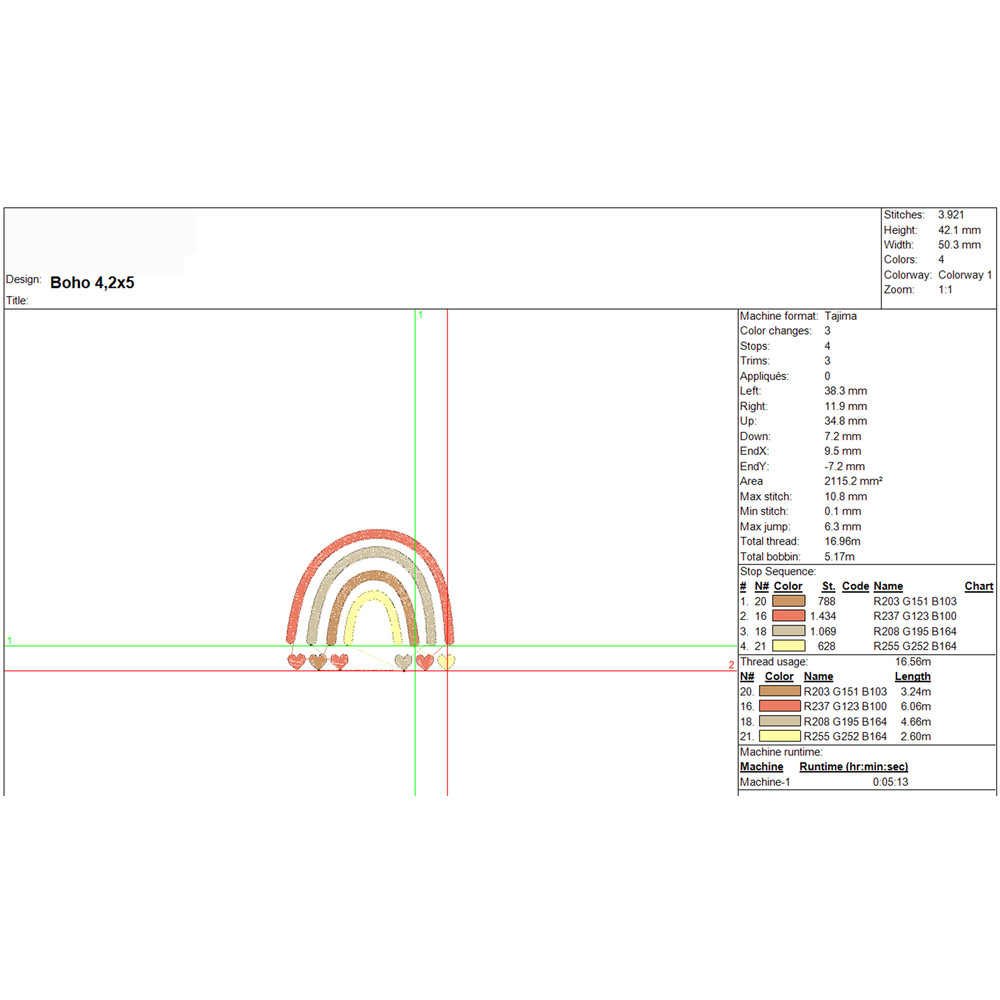Image resolution: width=1000 pixels, height=1000 pixels.
Task: Click the Tajima machine format value
Action: point(840,316)
